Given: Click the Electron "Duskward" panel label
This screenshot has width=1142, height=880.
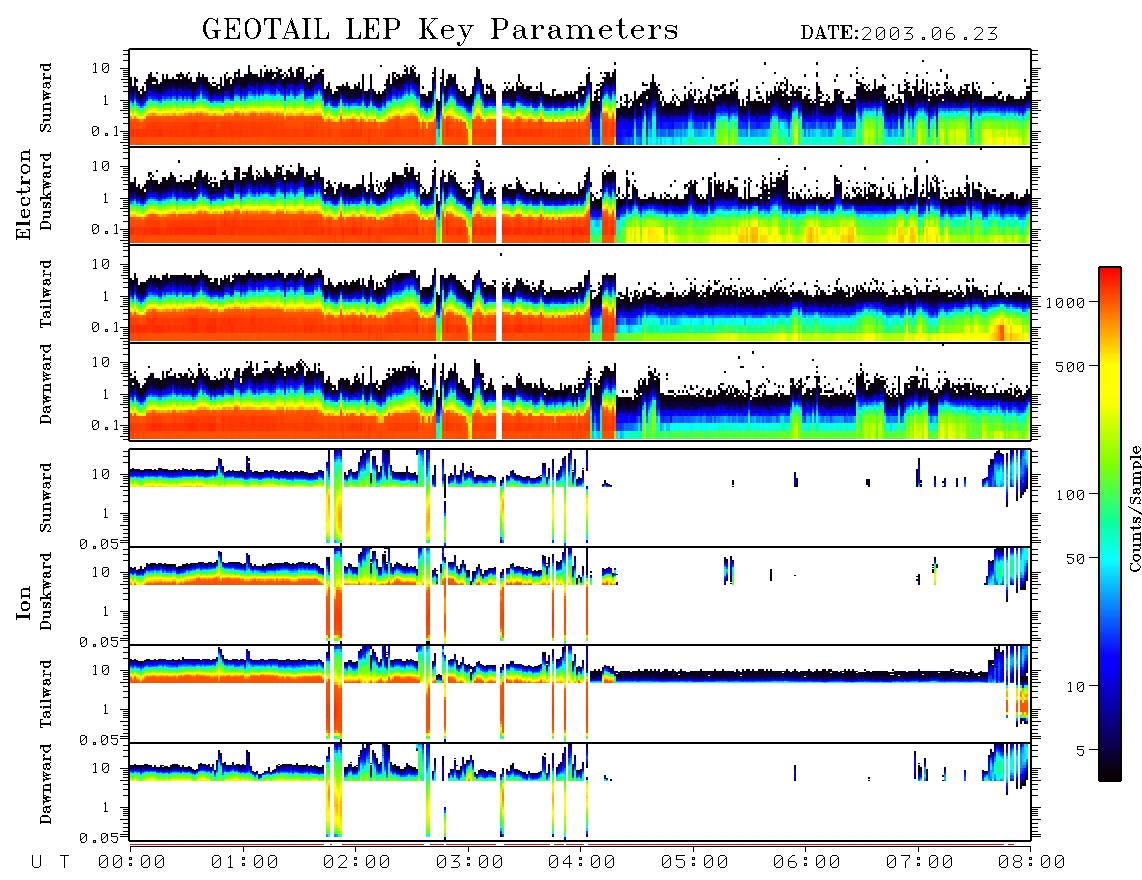Looking at the screenshot, I should [x=46, y=192].
